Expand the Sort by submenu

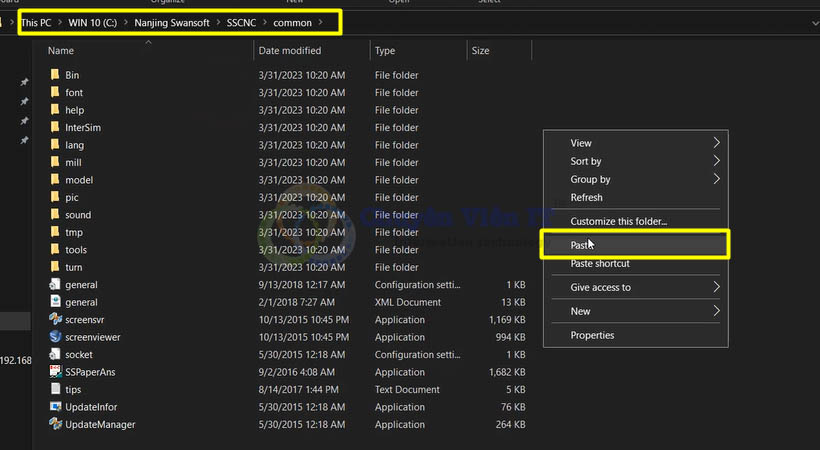[586, 161]
